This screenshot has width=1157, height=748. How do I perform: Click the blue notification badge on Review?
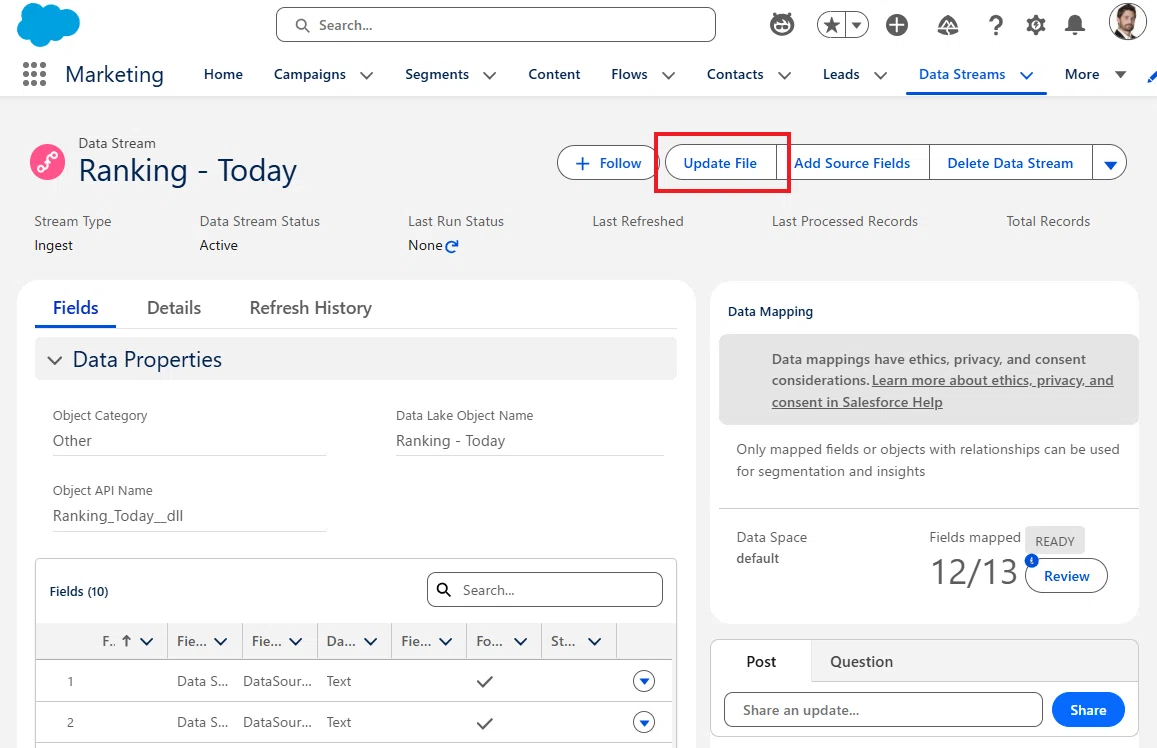click(1032, 561)
